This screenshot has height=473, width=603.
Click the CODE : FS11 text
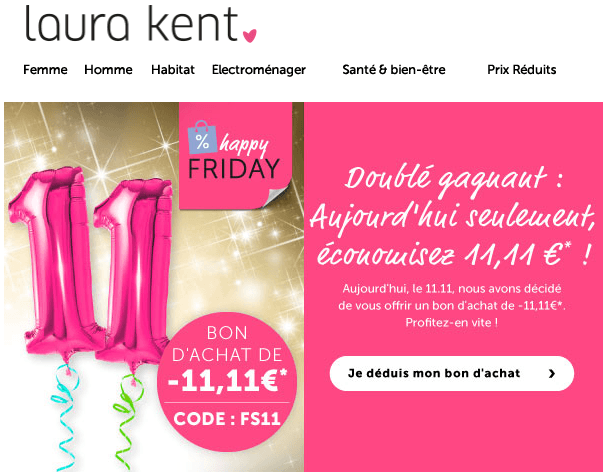click(x=227, y=419)
